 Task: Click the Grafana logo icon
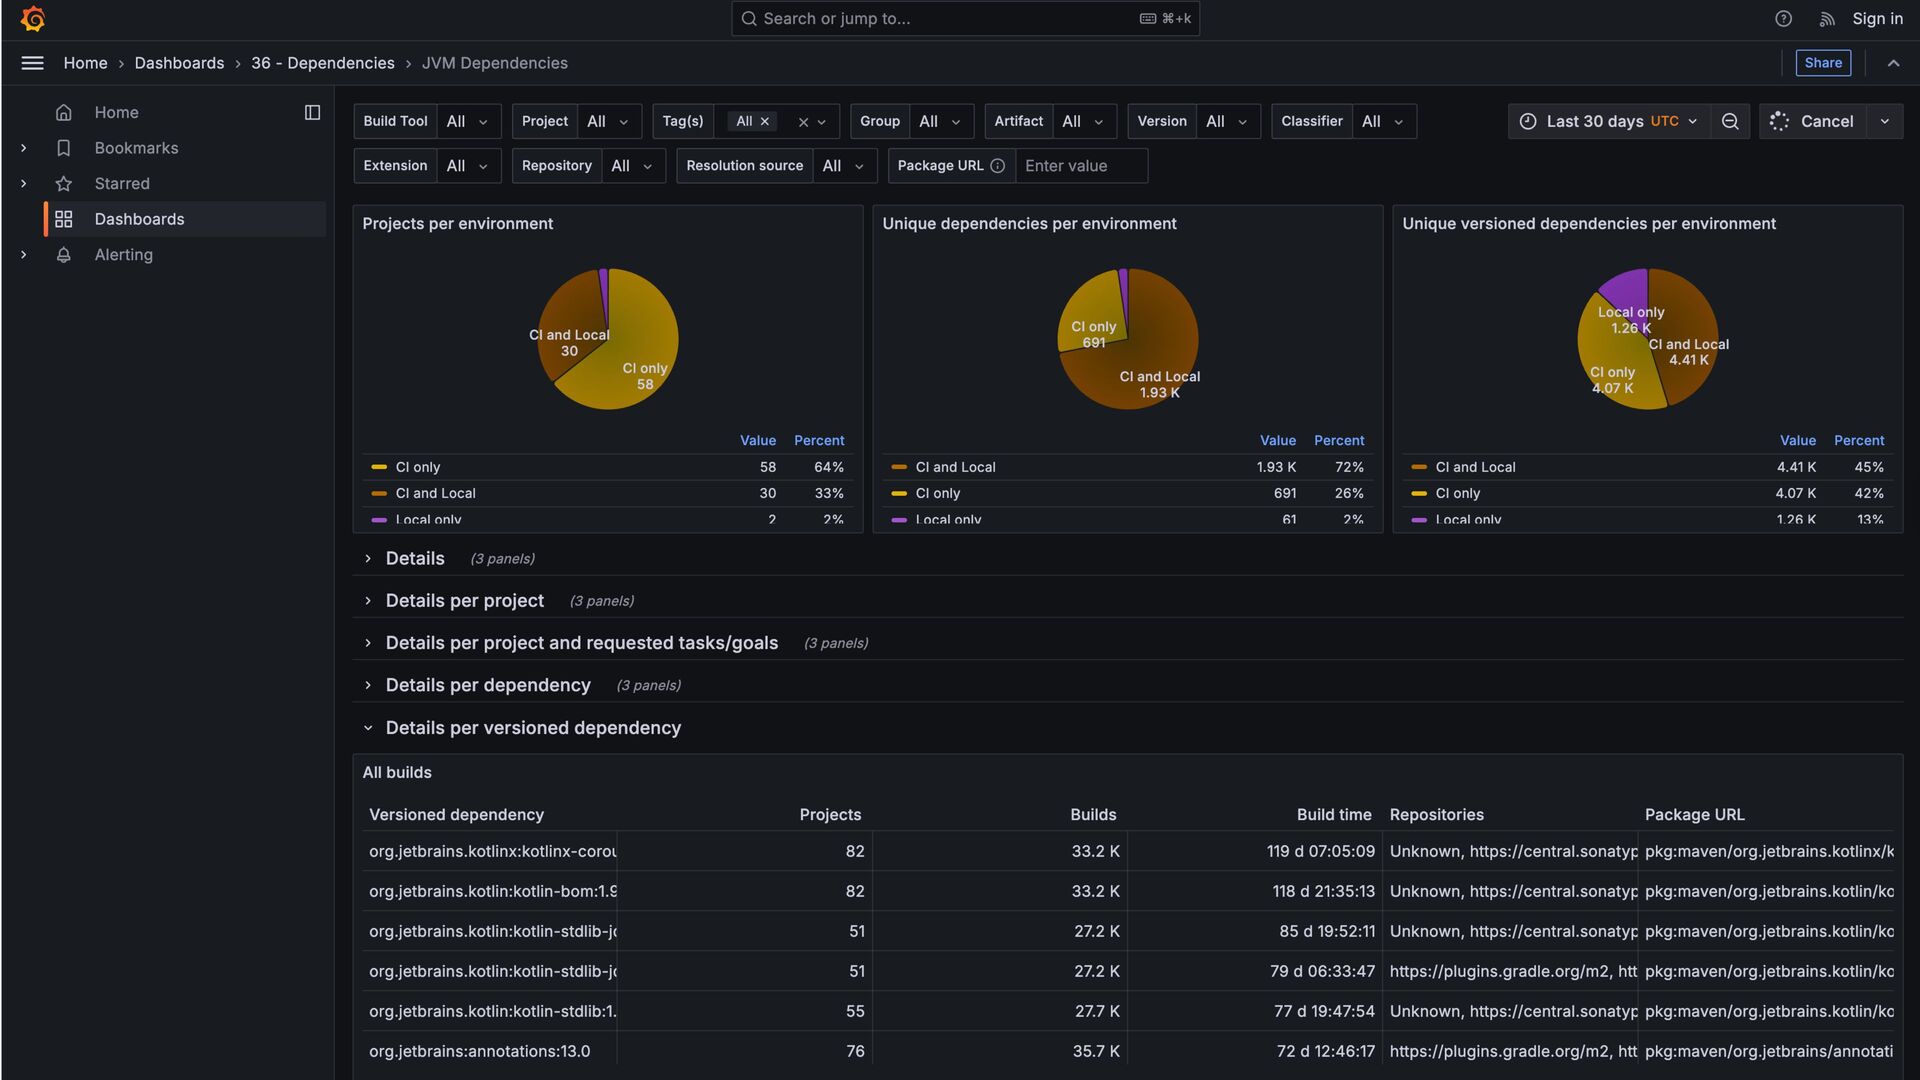[x=32, y=19]
